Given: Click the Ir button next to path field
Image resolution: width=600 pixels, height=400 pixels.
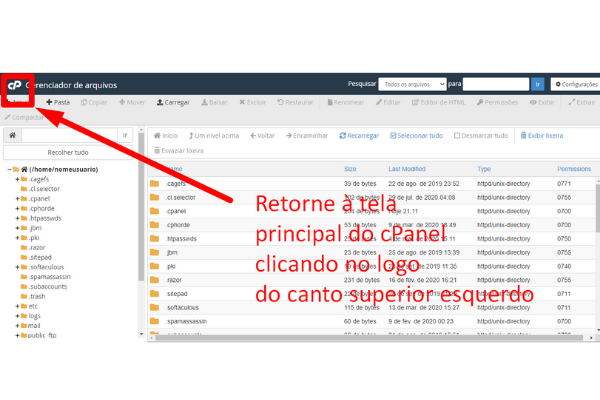Looking at the screenshot, I should [x=125, y=135].
